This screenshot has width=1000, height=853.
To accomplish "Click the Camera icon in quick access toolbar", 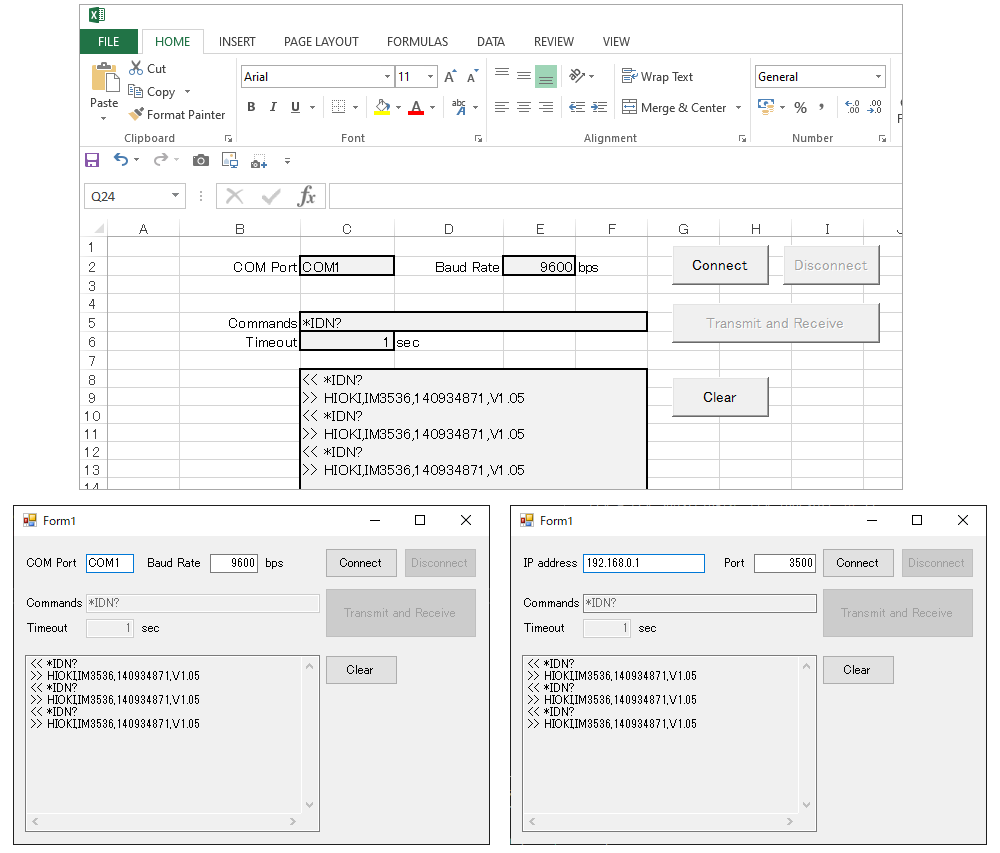I will 200,160.
